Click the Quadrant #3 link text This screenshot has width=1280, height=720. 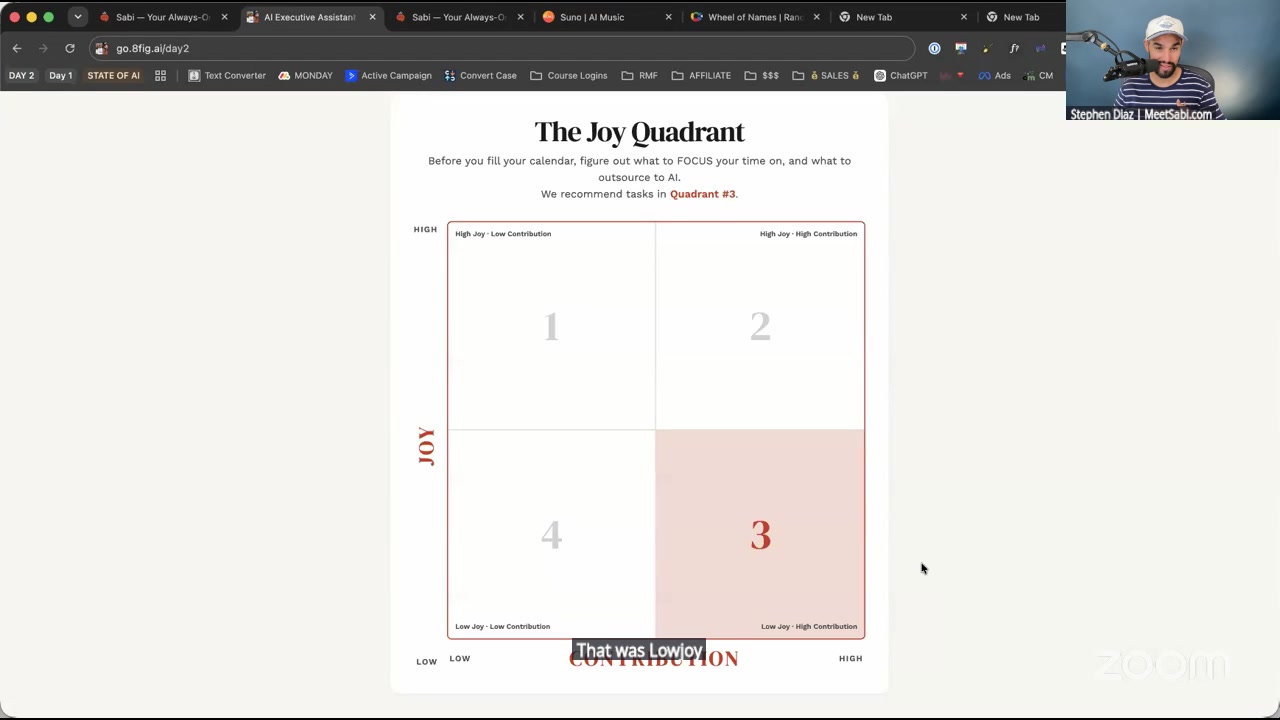[x=702, y=194]
